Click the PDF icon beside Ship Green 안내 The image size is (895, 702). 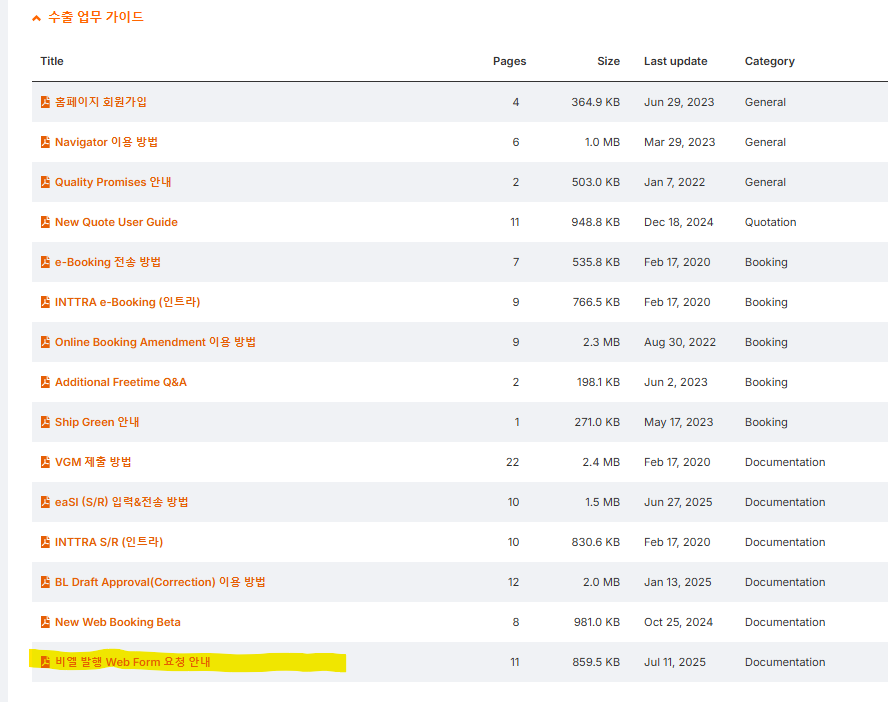pos(45,421)
